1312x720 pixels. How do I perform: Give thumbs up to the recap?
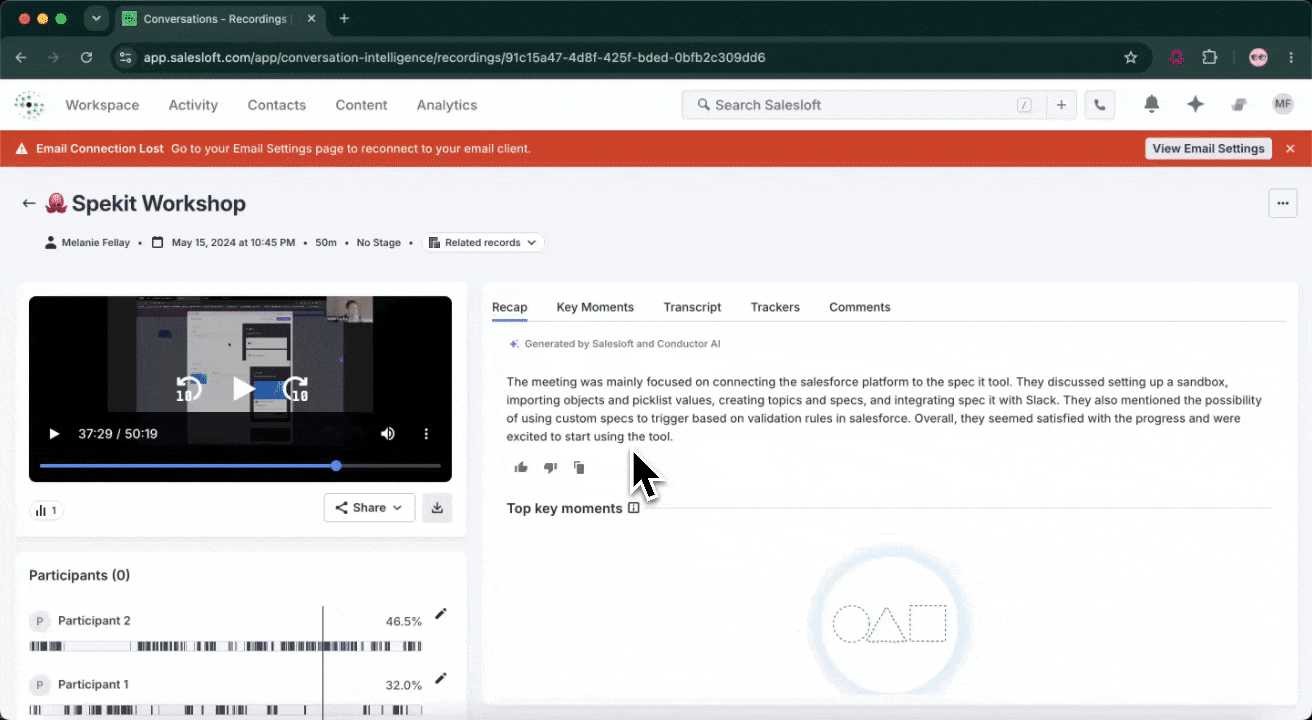pyautogui.click(x=521, y=467)
